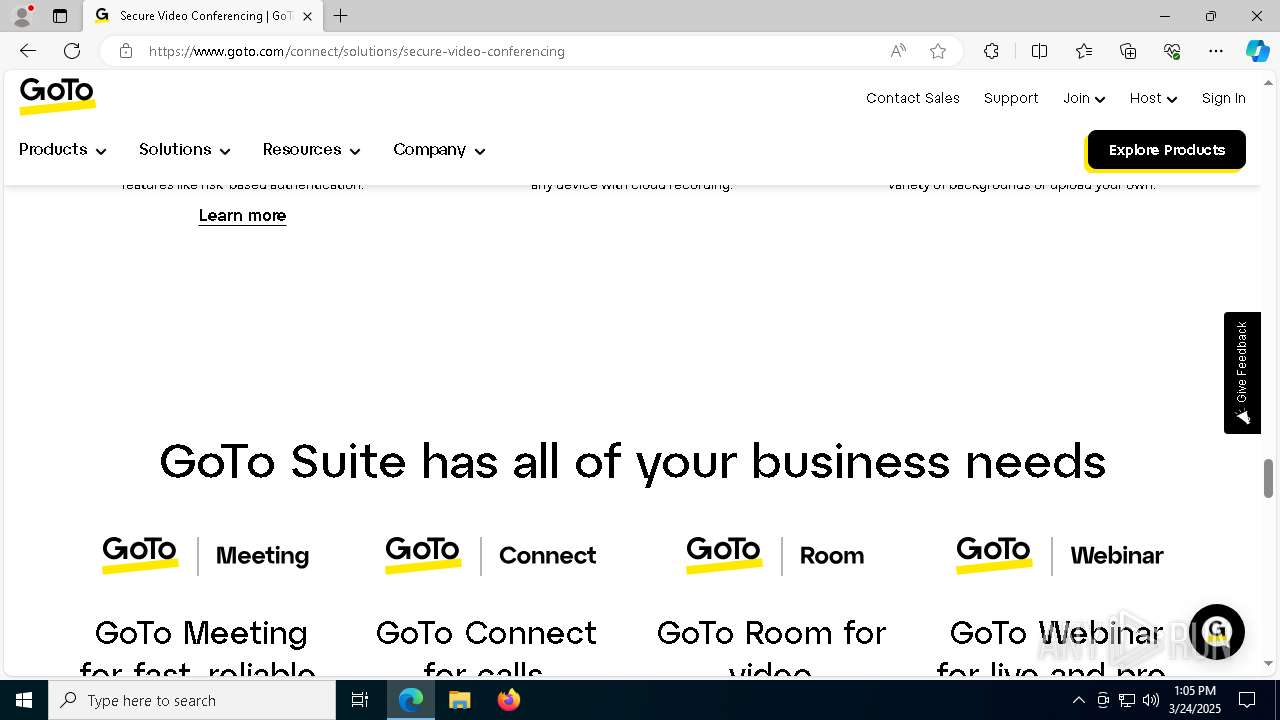Go back to previous page
Image resolution: width=1280 pixels, height=720 pixels.
(x=28, y=51)
